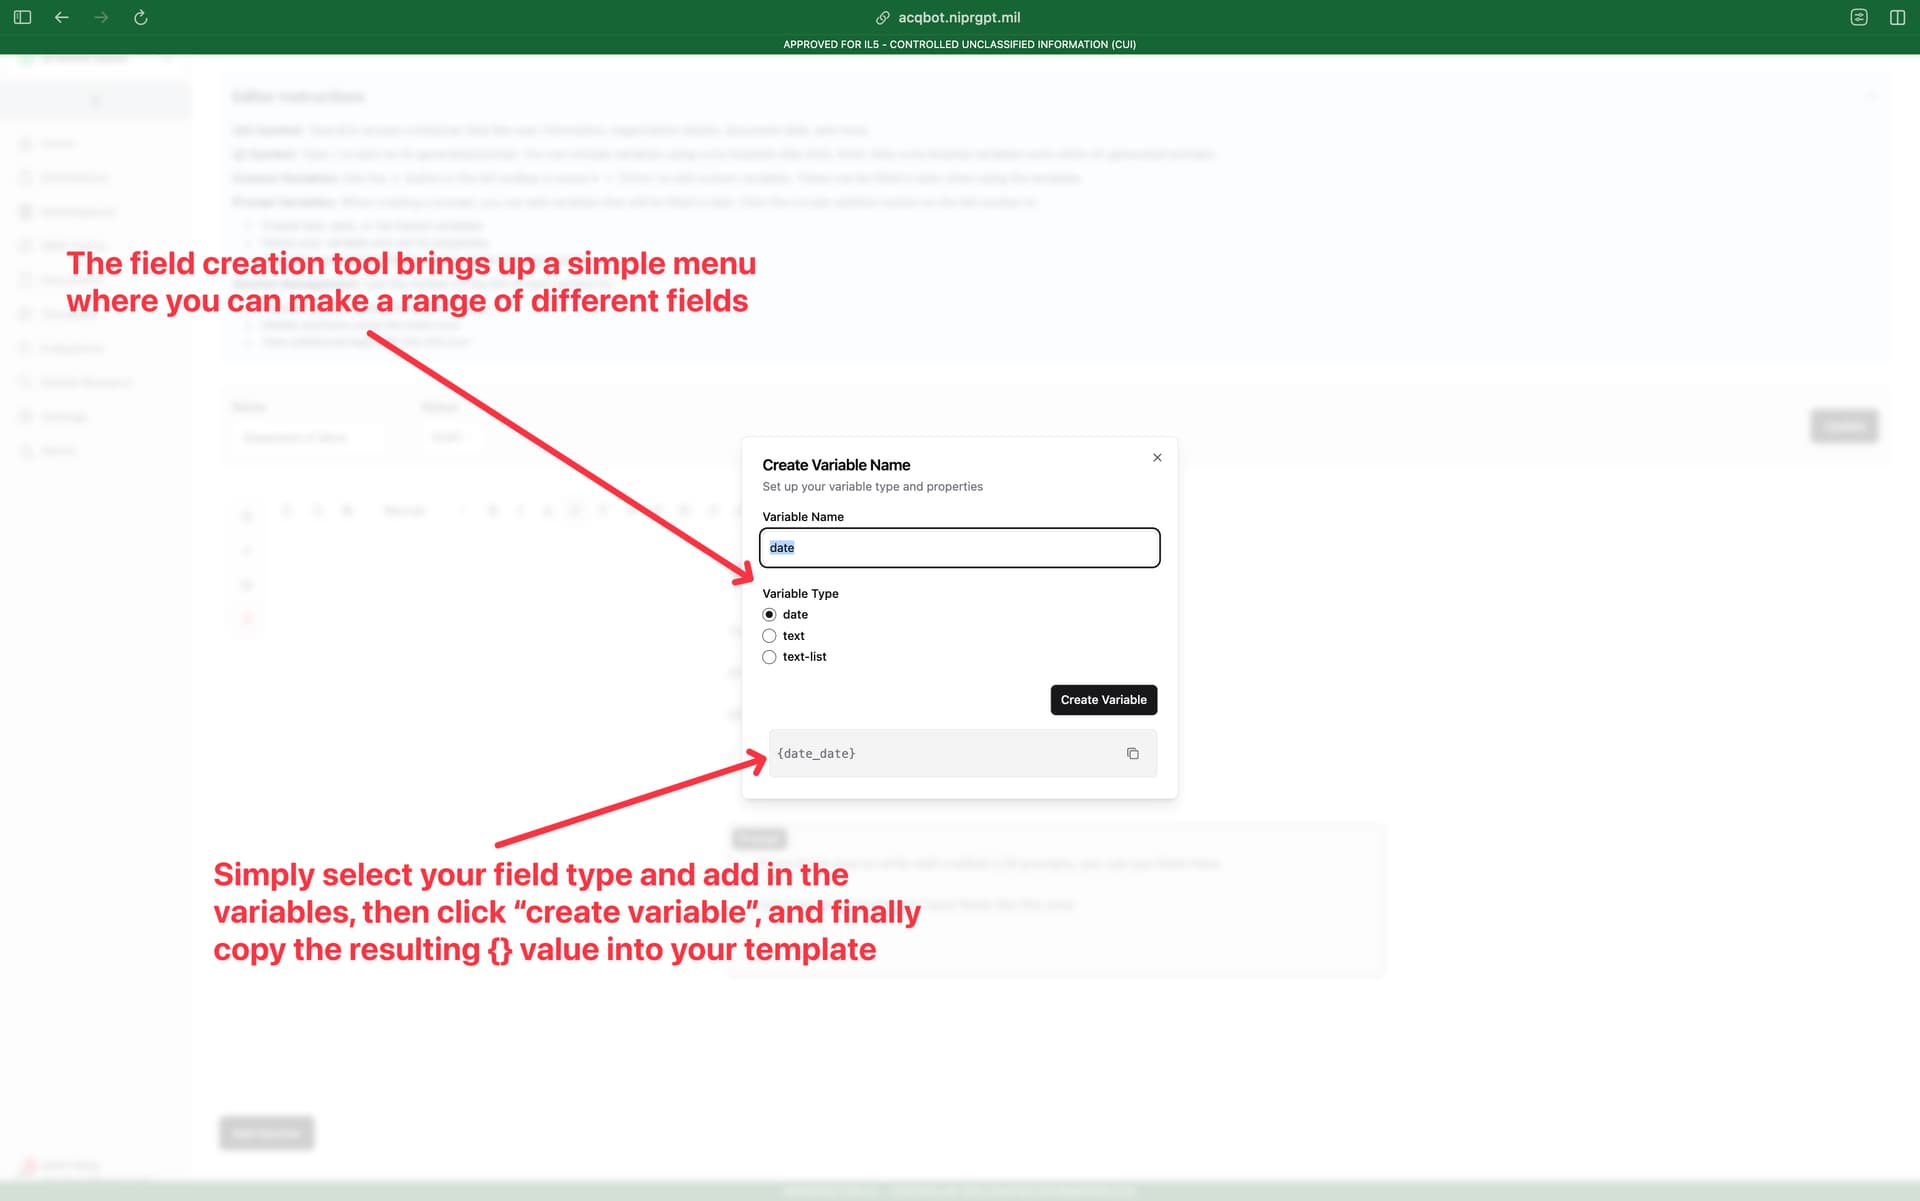Select the text variable type
1920x1201 pixels.
coord(769,635)
